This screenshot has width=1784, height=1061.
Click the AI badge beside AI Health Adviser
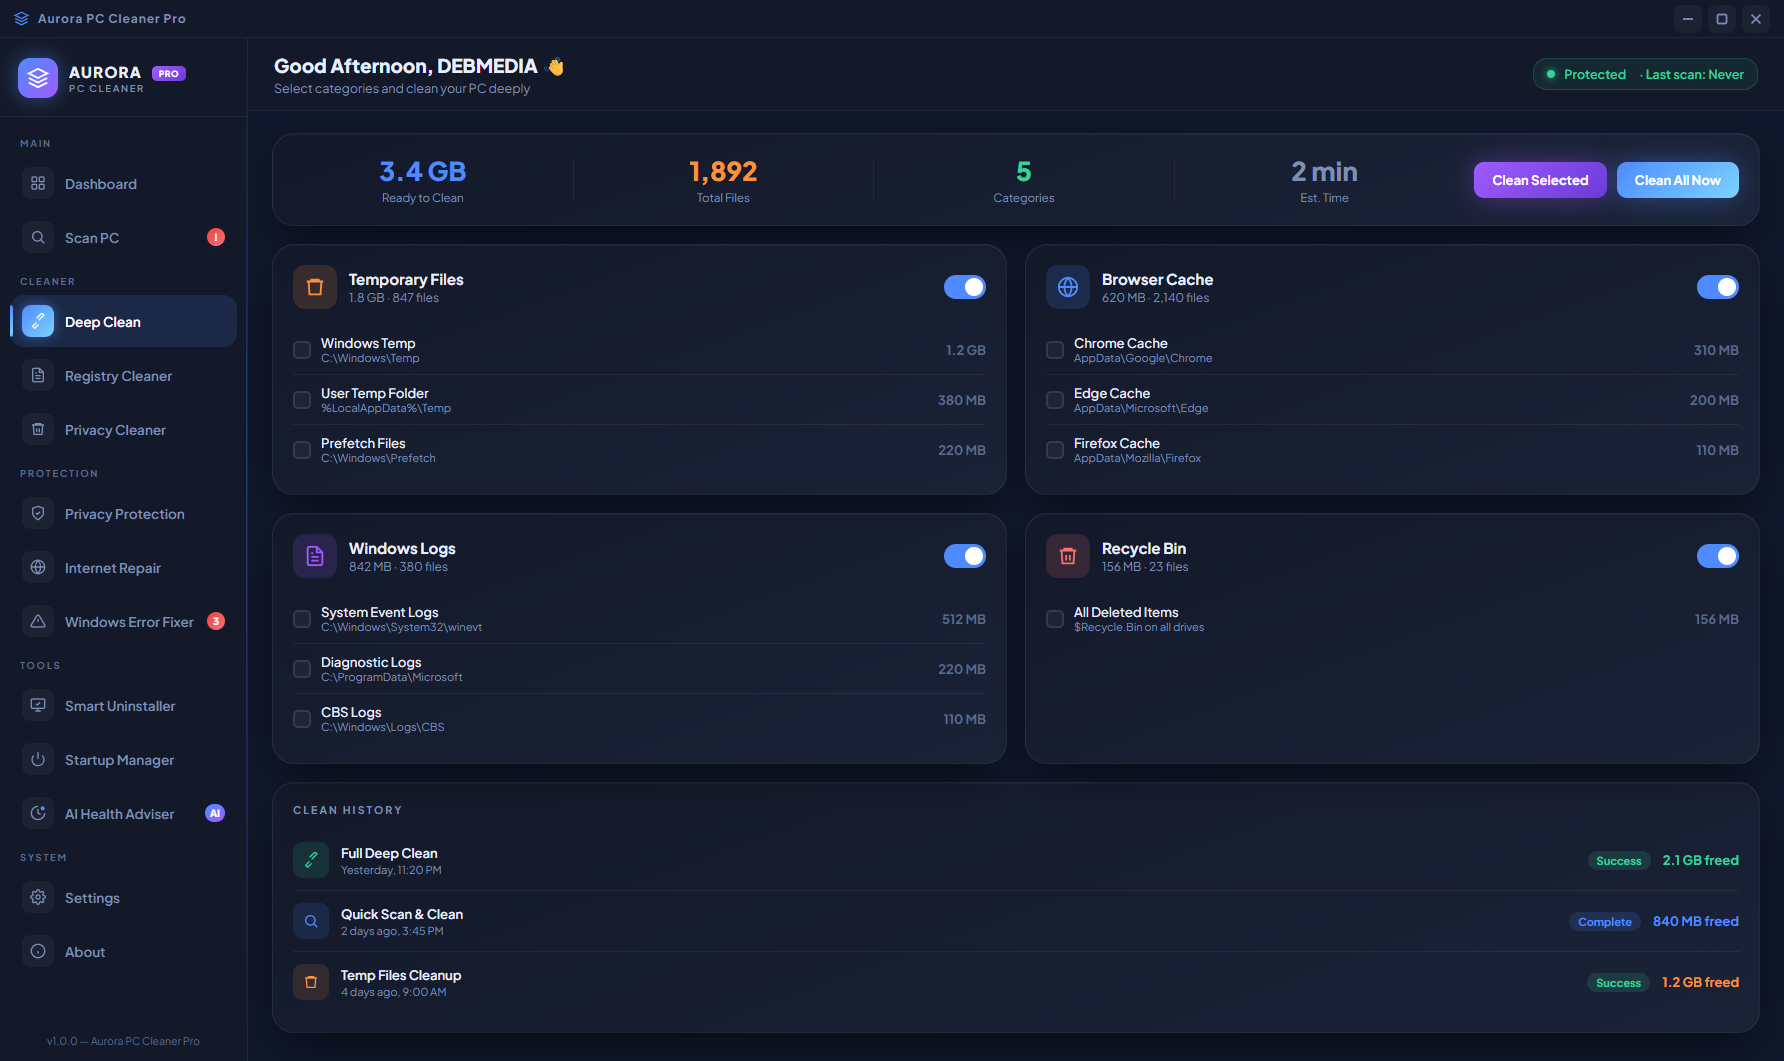[x=215, y=813]
